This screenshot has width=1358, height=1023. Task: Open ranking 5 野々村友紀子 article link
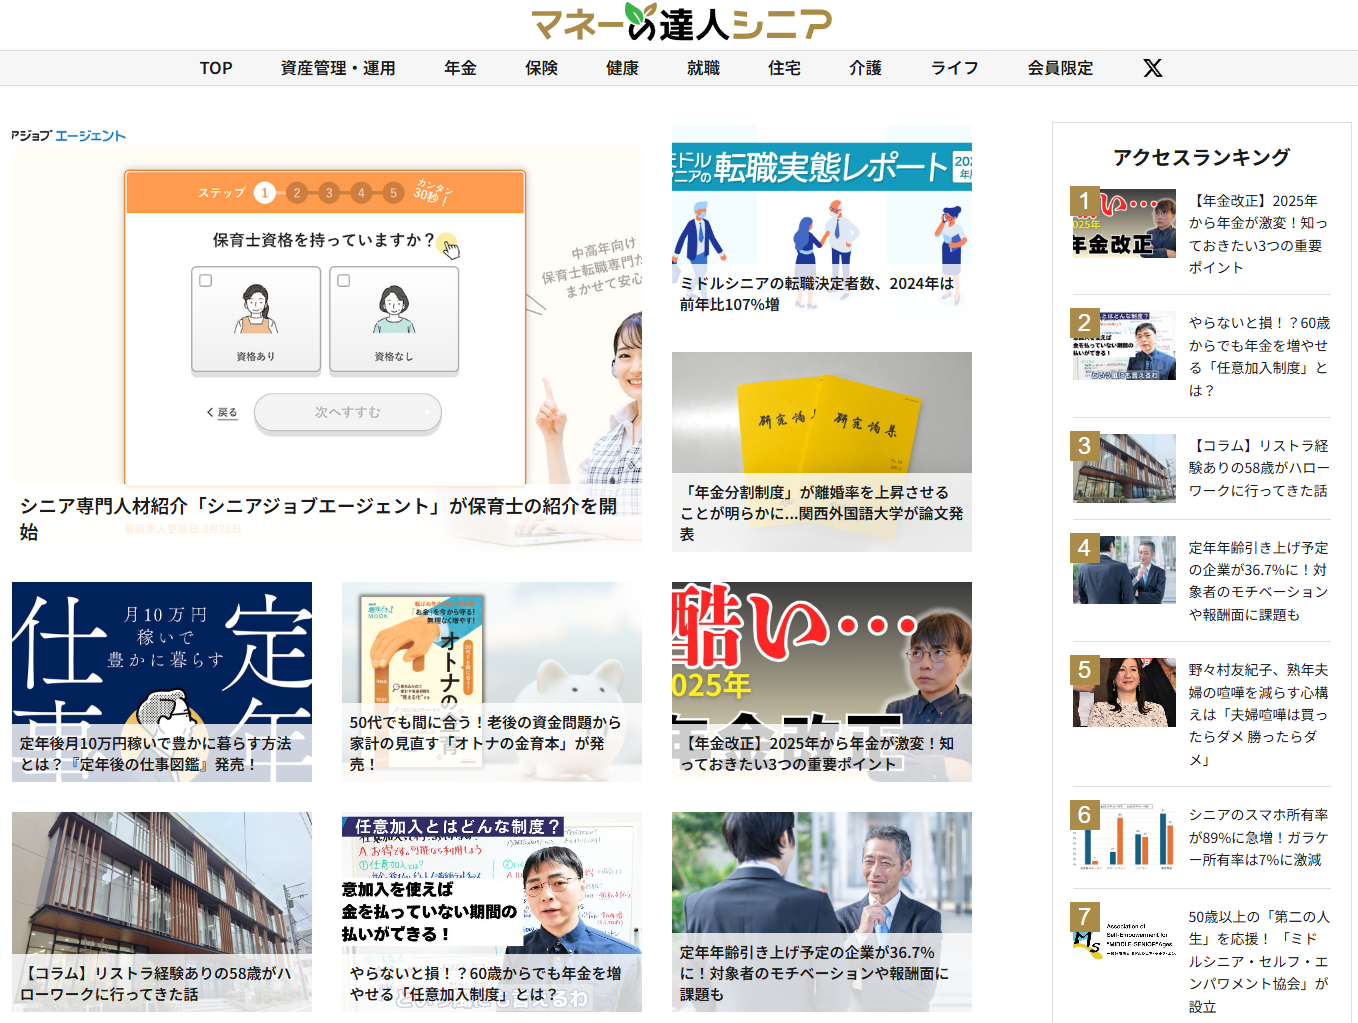point(1258,714)
